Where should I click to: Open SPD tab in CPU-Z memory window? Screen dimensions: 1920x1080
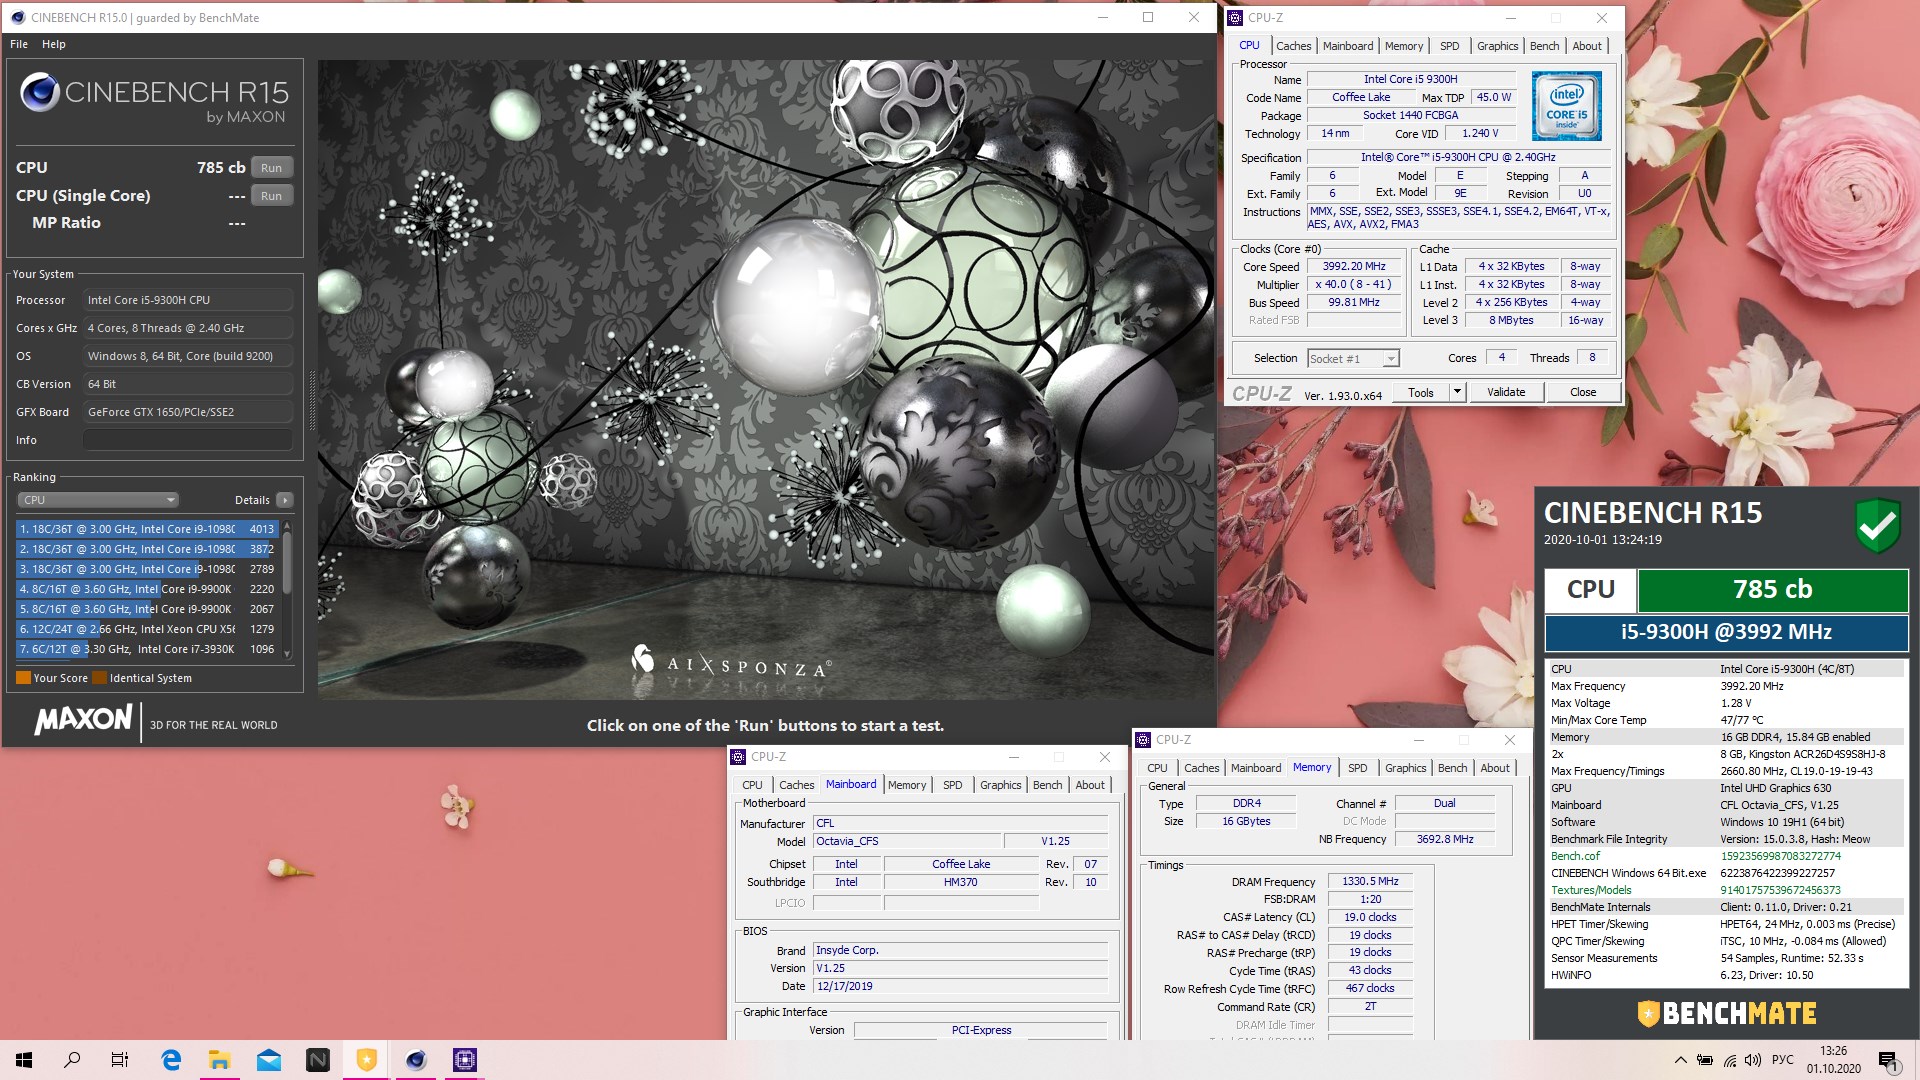pyautogui.click(x=1357, y=768)
